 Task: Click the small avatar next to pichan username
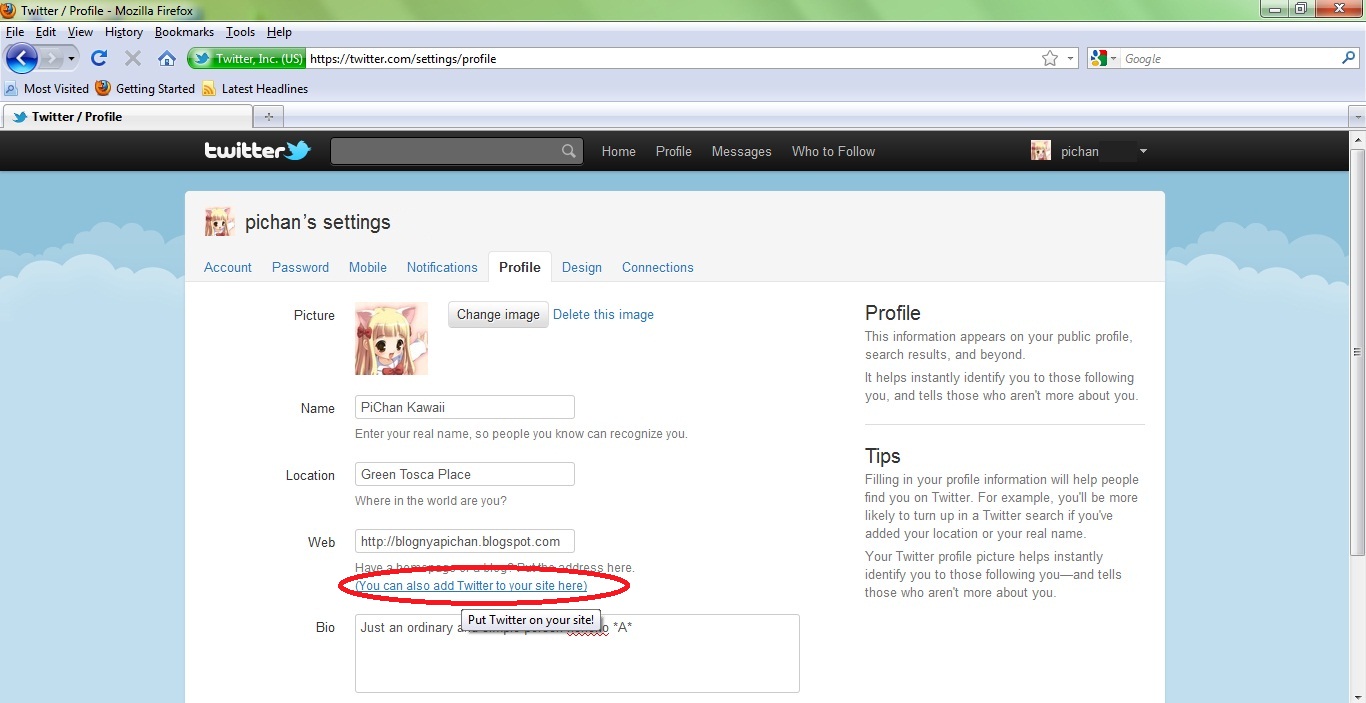[1041, 151]
